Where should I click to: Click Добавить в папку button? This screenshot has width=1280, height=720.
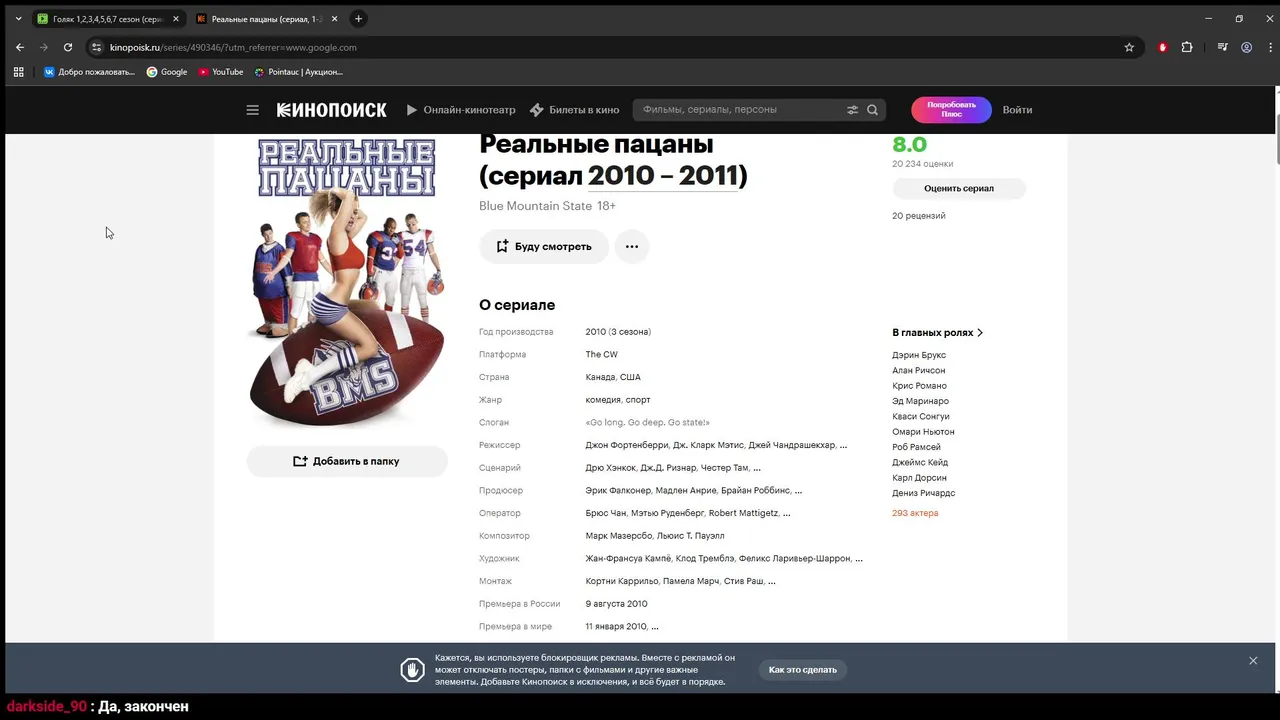(x=347, y=461)
